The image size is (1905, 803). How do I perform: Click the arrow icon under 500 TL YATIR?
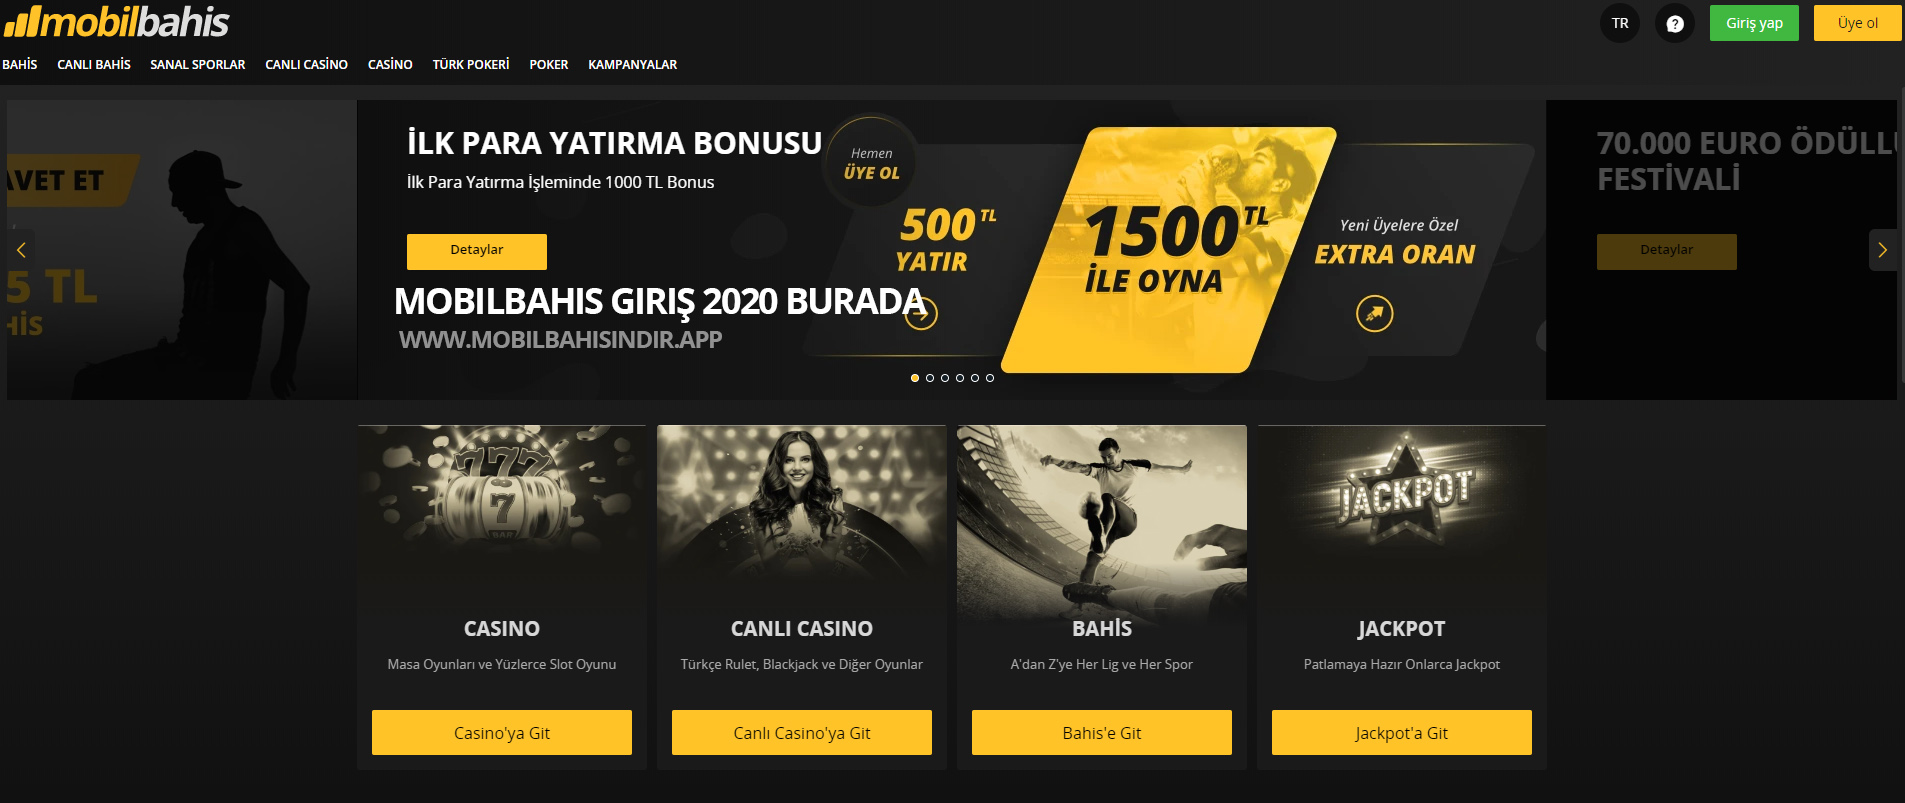pyautogui.click(x=921, y=314)
